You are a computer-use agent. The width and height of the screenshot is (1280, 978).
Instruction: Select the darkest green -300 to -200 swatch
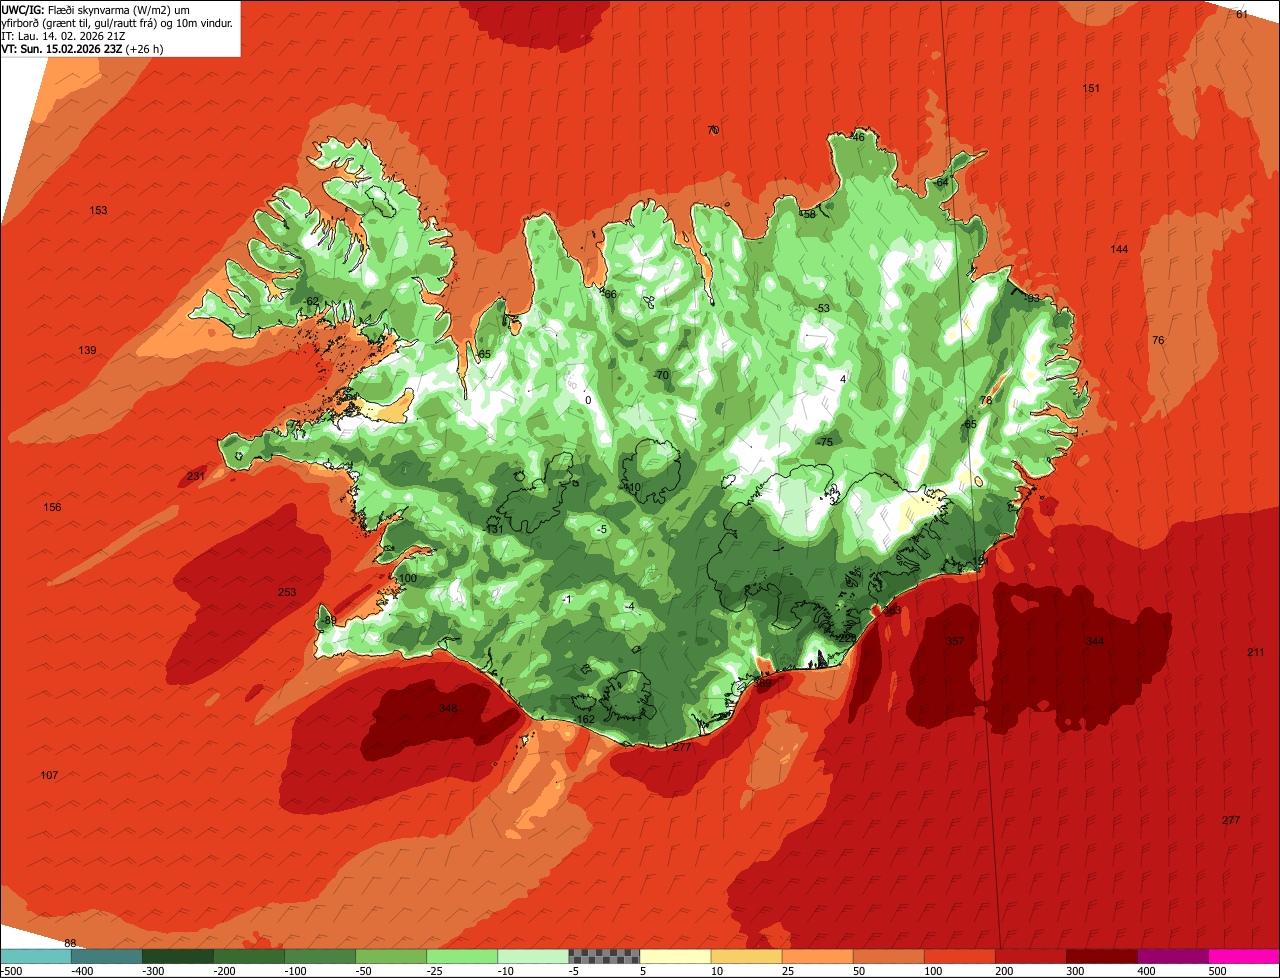pos(178,956)
